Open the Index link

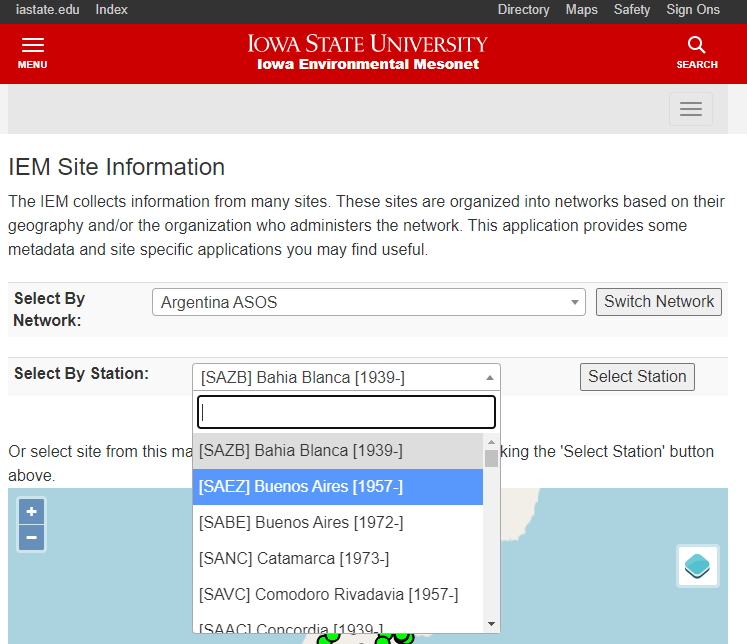pos(111,10)
